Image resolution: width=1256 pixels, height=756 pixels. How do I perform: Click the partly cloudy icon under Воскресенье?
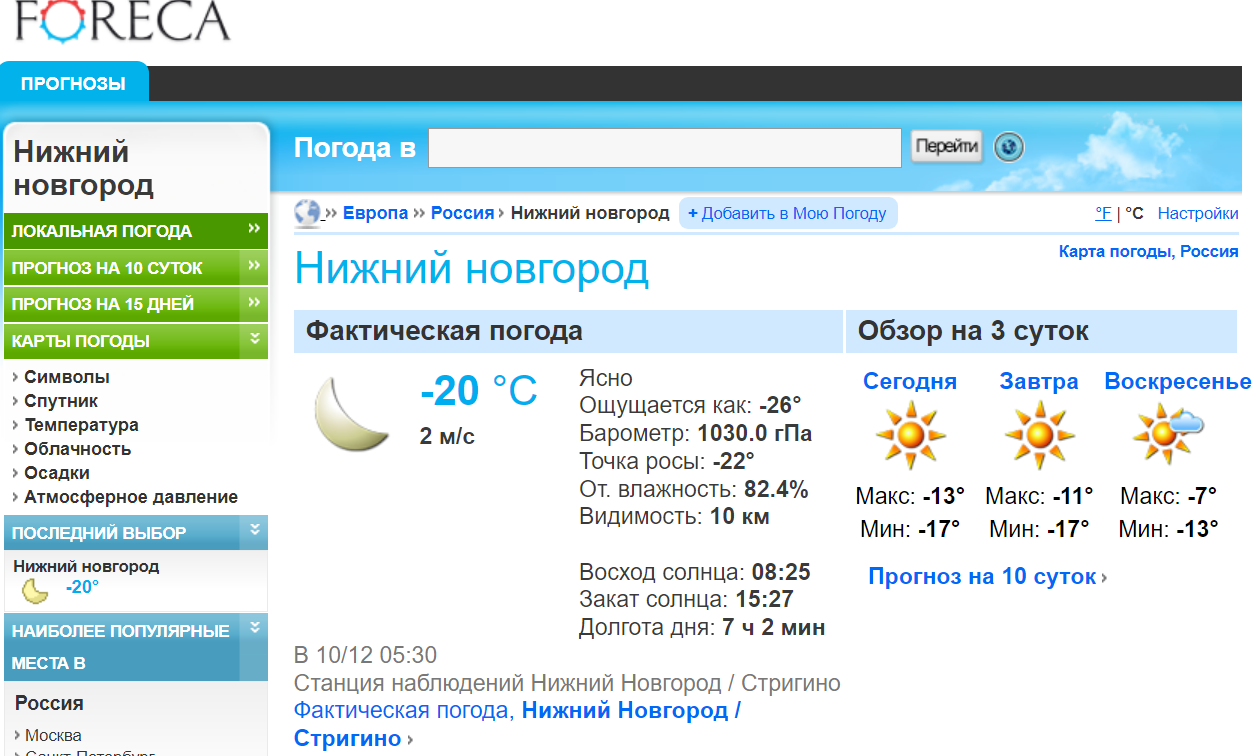1167,433
